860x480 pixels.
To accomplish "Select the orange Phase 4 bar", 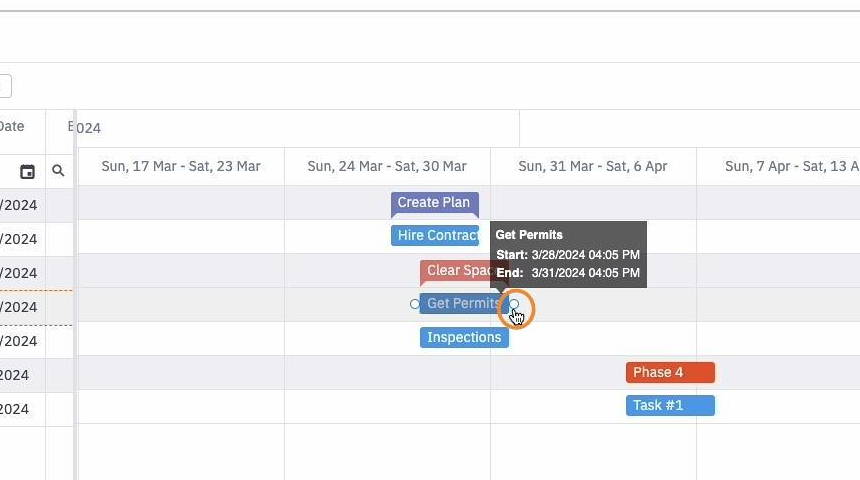I will coord(670,372).
